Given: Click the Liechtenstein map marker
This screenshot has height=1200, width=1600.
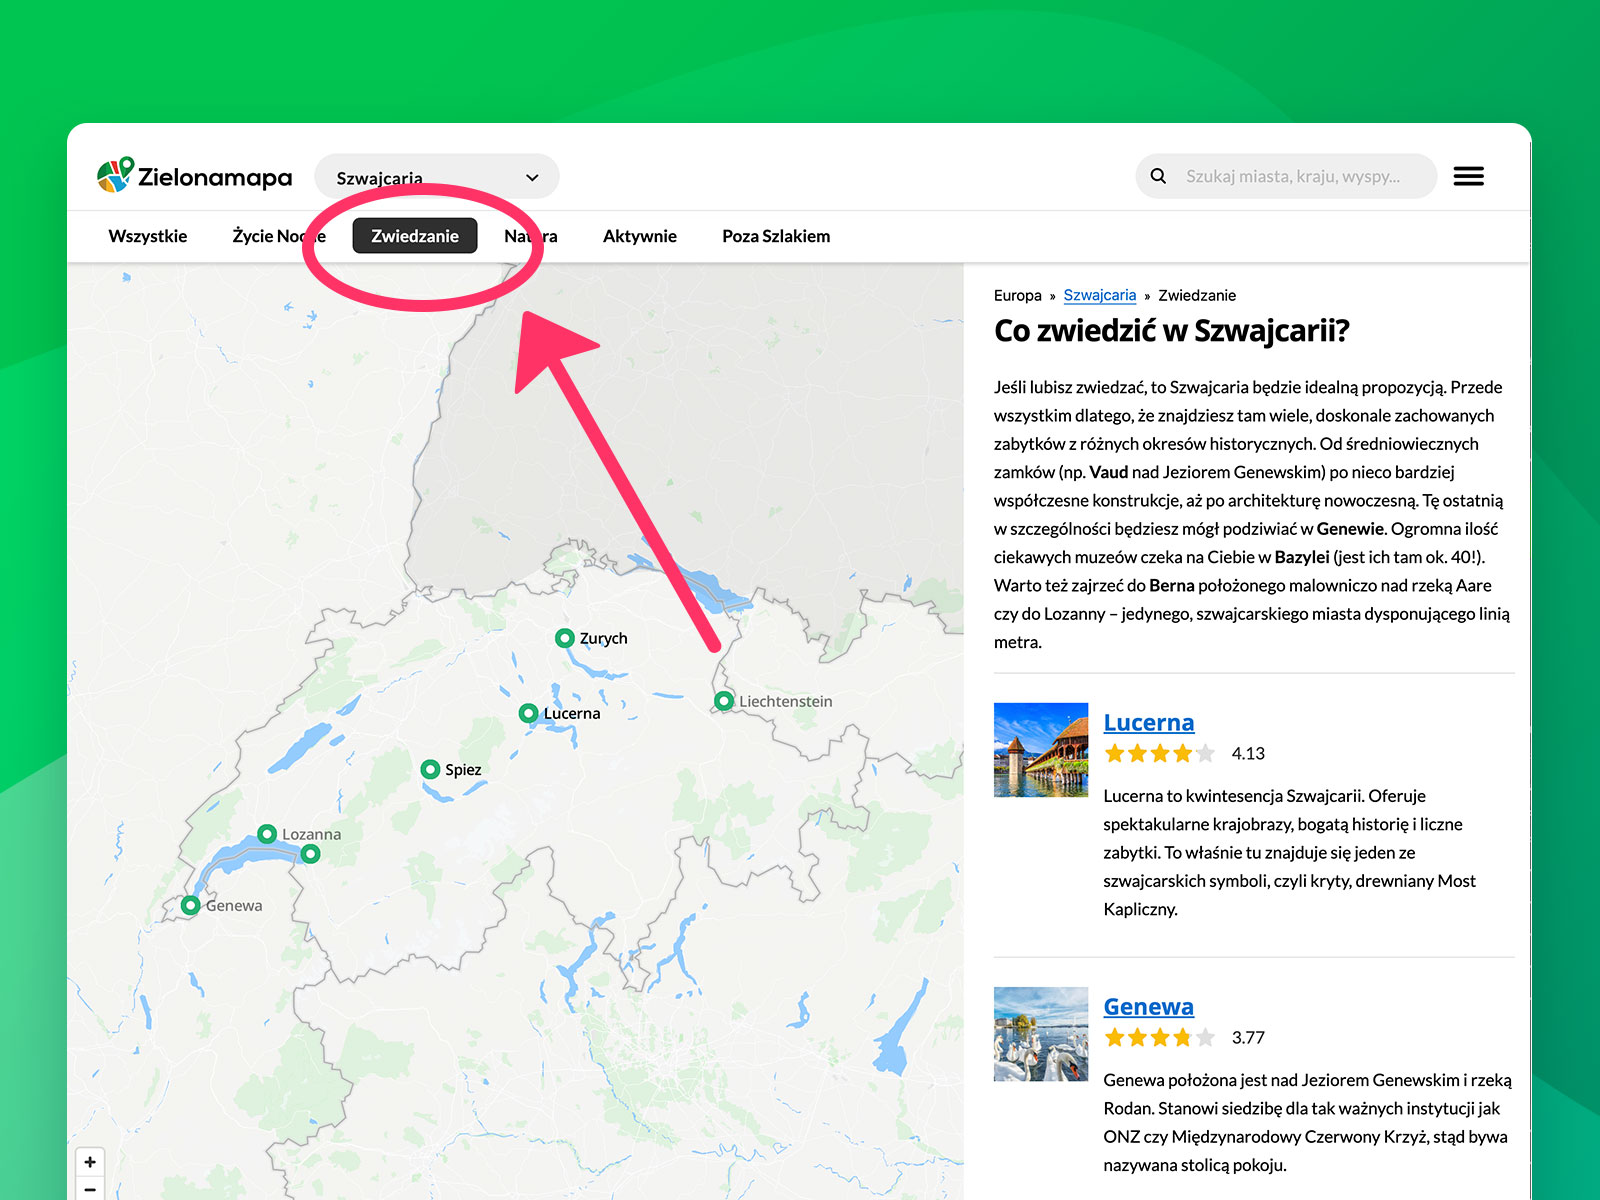Looking at the screenshot, I should (x=723, y=701).
